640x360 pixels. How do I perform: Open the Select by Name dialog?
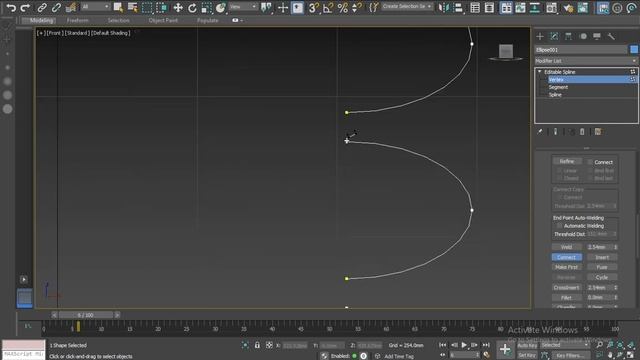coord(133,7)
